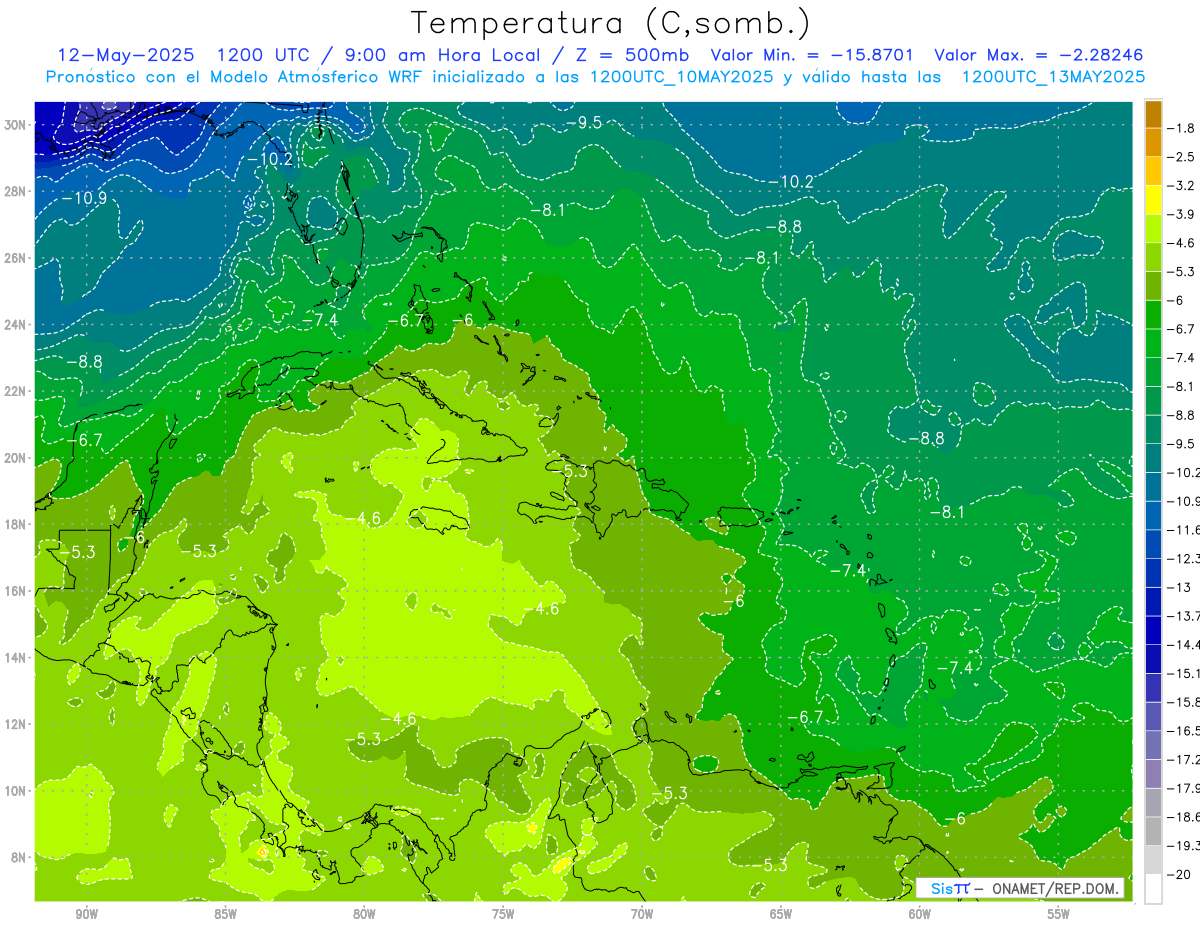The image size is (1200, 927).
Task: Click white legend swatch below -20
Action: pos(1153,889)
